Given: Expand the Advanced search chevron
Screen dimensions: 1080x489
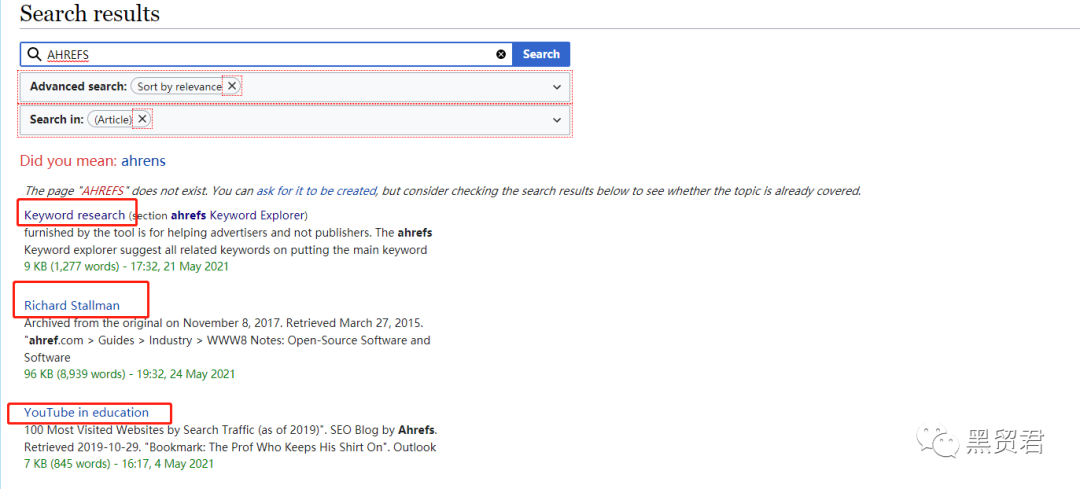Looking at the screenshot, I should [x=557, y=87].
